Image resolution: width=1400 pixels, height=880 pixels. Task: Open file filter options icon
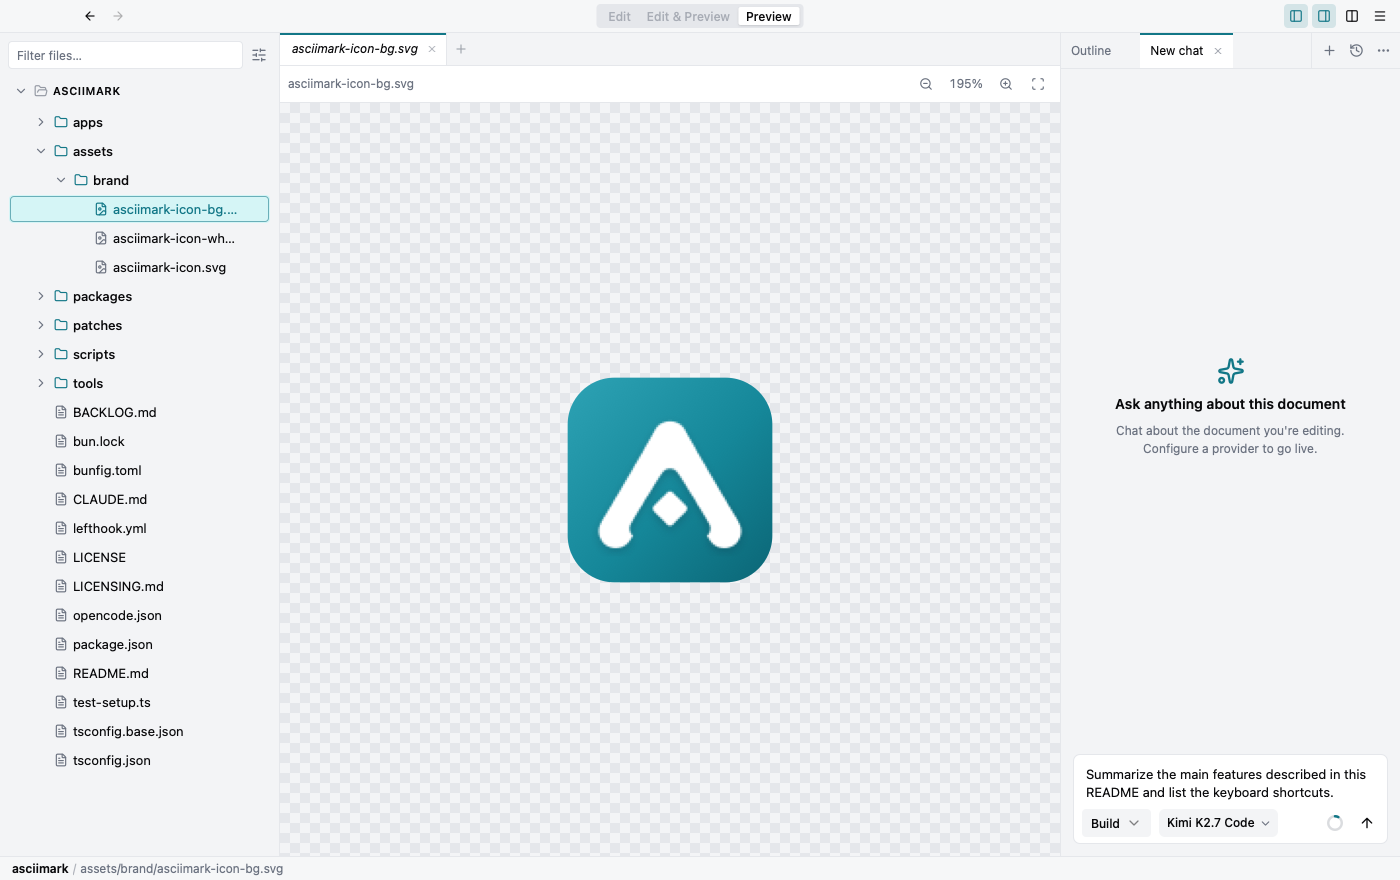[x=259, y=55]
